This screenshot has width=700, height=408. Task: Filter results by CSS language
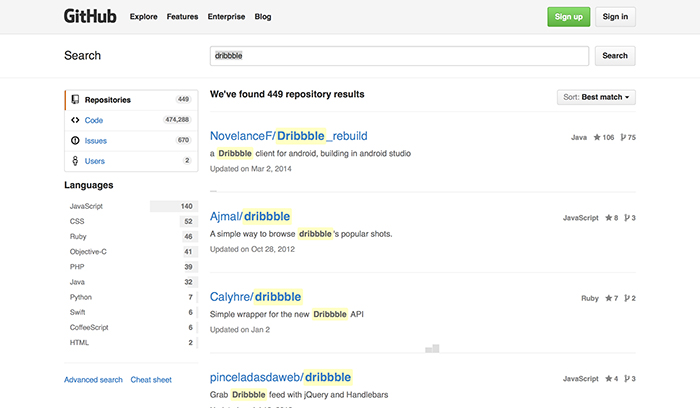131,221
